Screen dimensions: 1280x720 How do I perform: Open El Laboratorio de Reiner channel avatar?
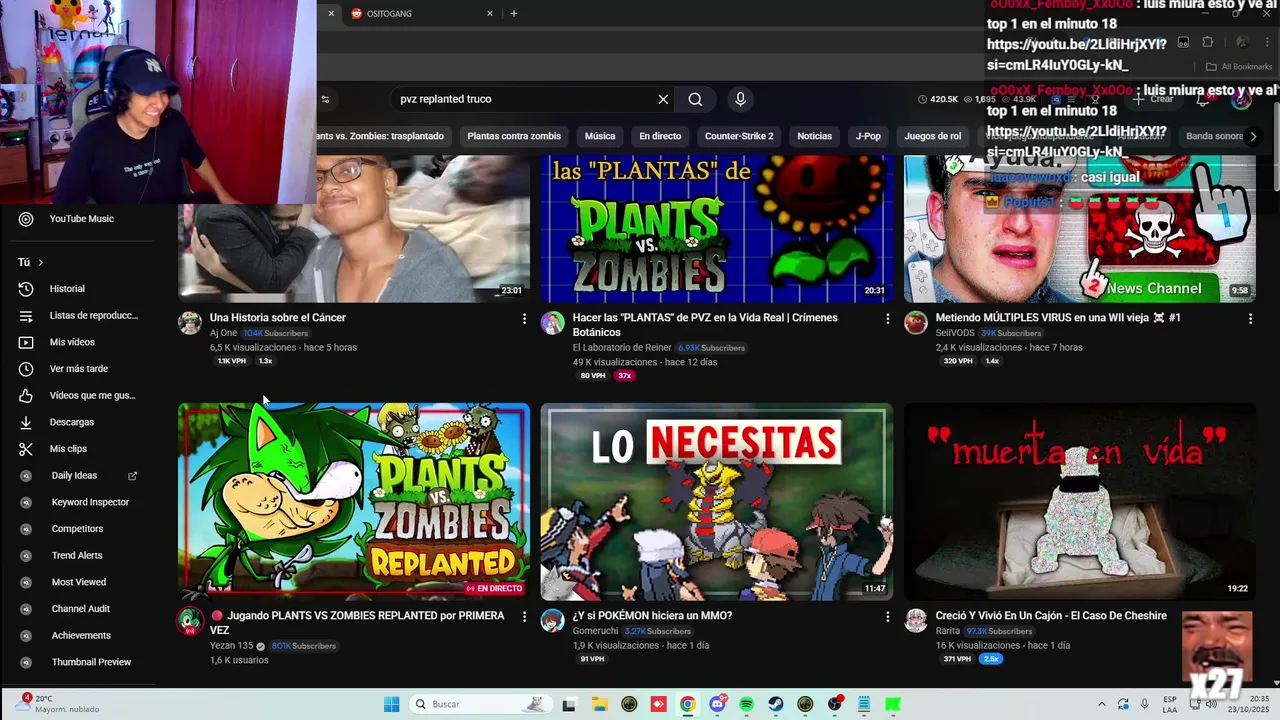pos(553,322)
